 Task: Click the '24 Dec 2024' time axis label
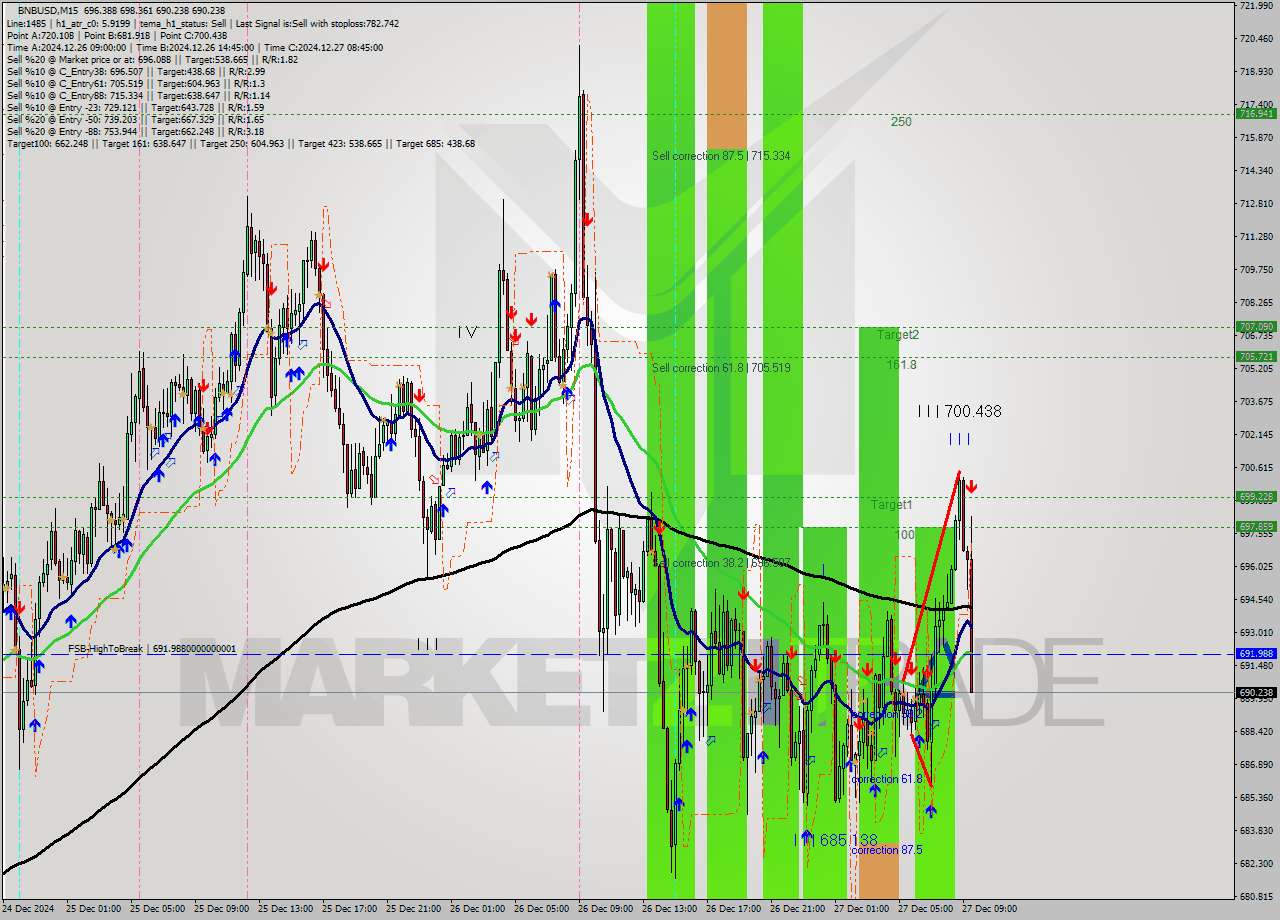tap(29, 909)
